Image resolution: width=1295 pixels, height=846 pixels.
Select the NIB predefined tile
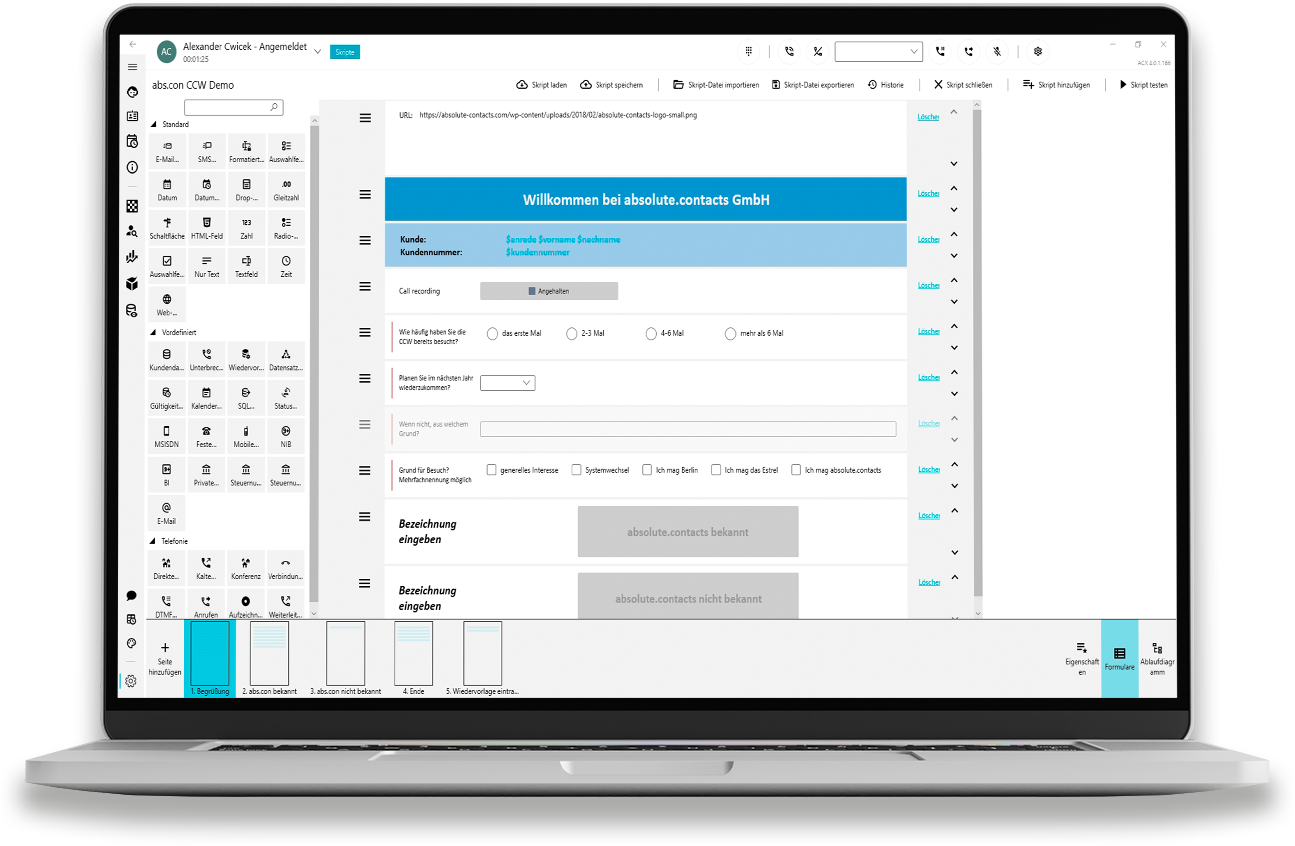(x=286, y=436)
